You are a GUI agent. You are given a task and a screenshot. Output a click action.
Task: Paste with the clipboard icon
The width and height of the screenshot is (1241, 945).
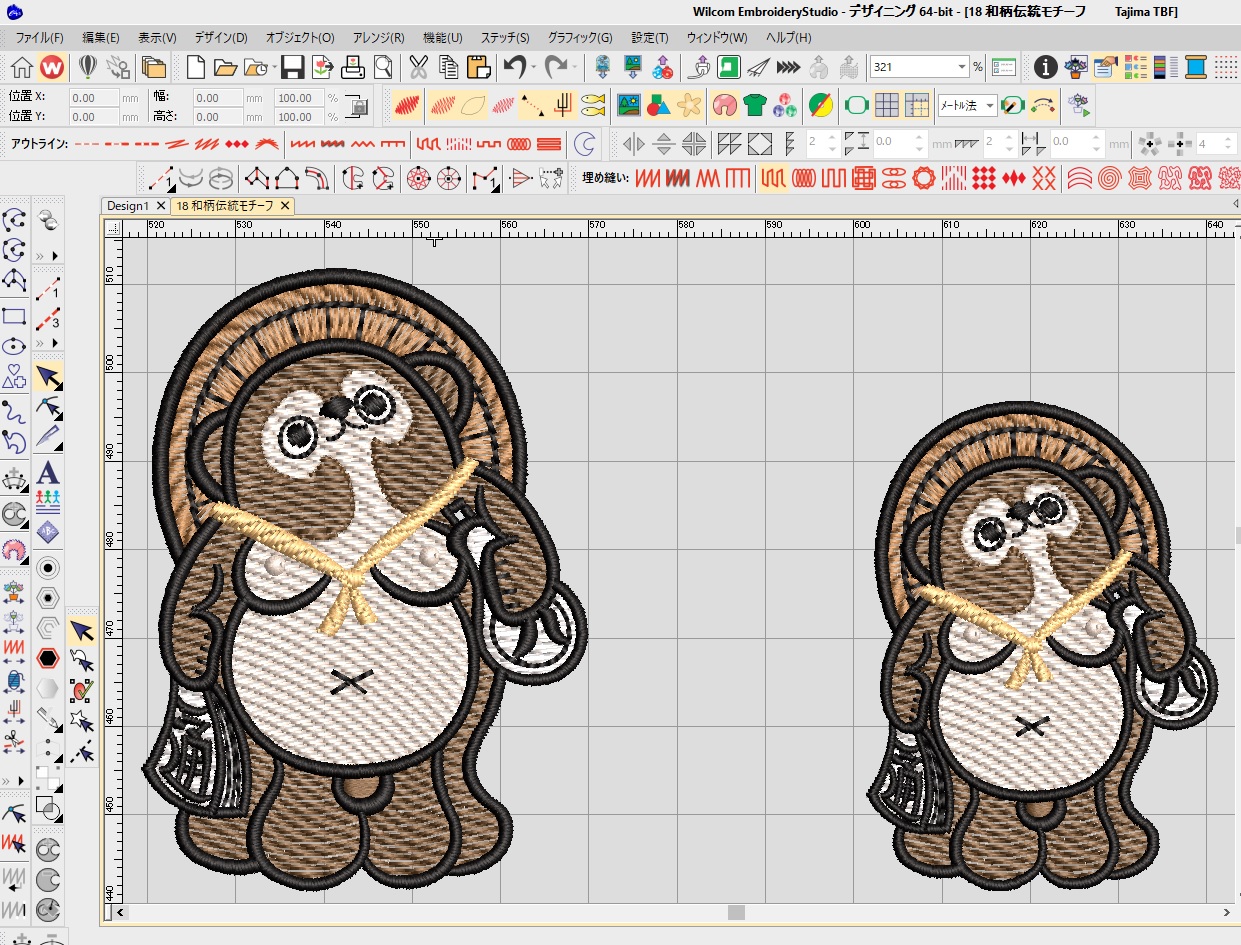[x=478, y=68]
